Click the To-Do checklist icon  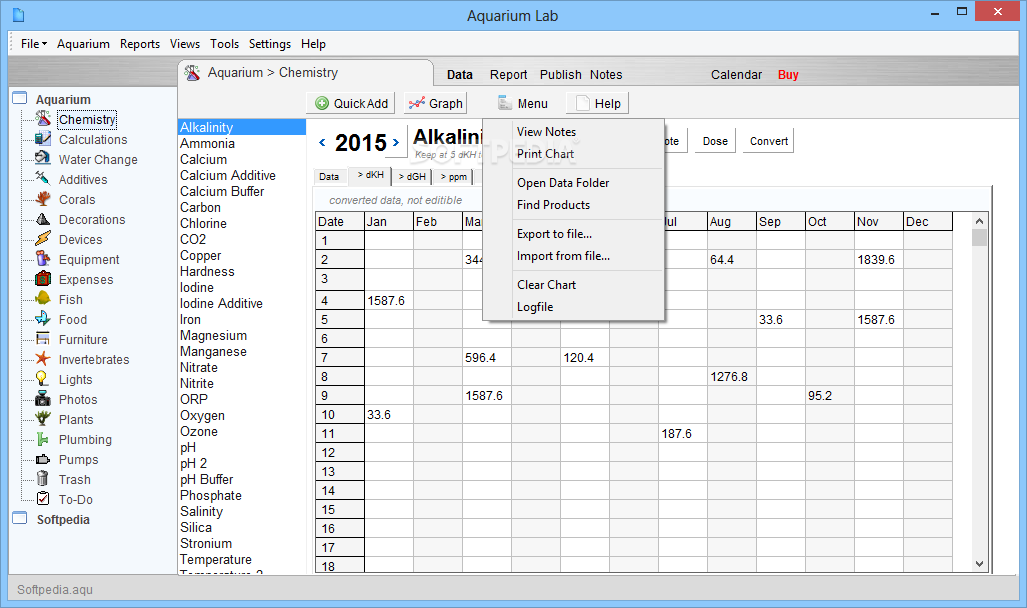(x=43, y=499)
